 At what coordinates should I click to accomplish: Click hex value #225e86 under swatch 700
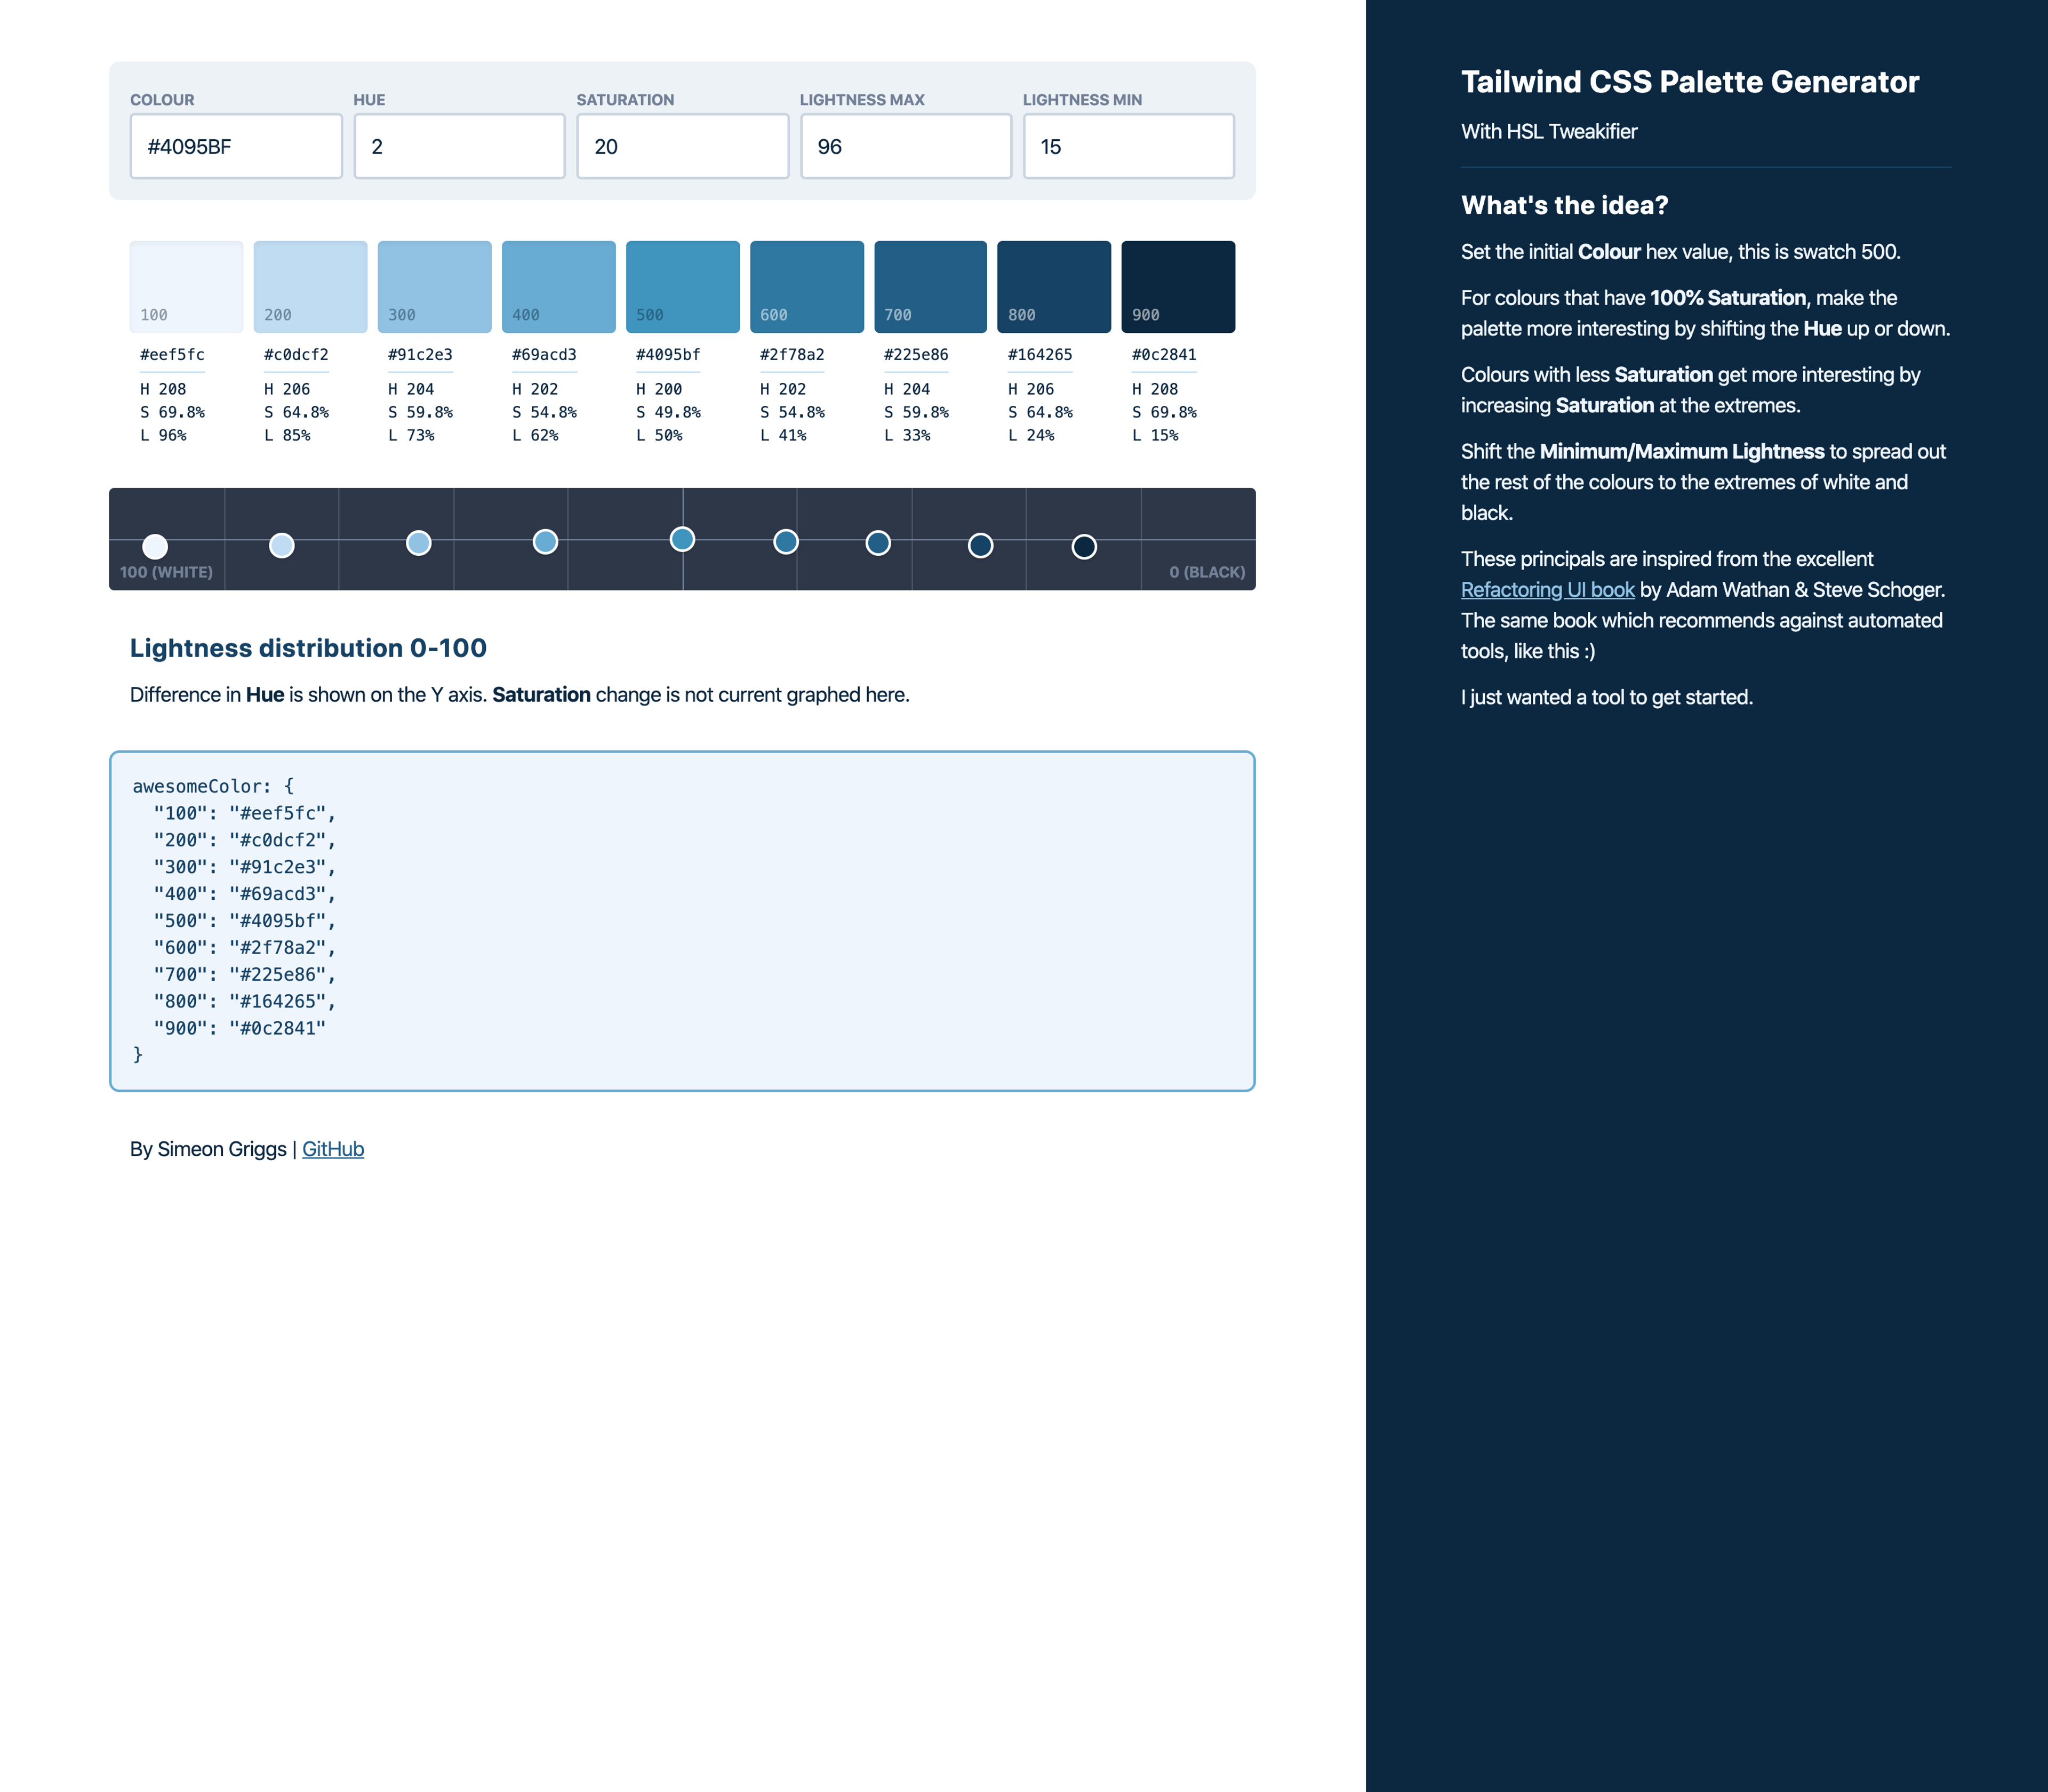point(916,355)
